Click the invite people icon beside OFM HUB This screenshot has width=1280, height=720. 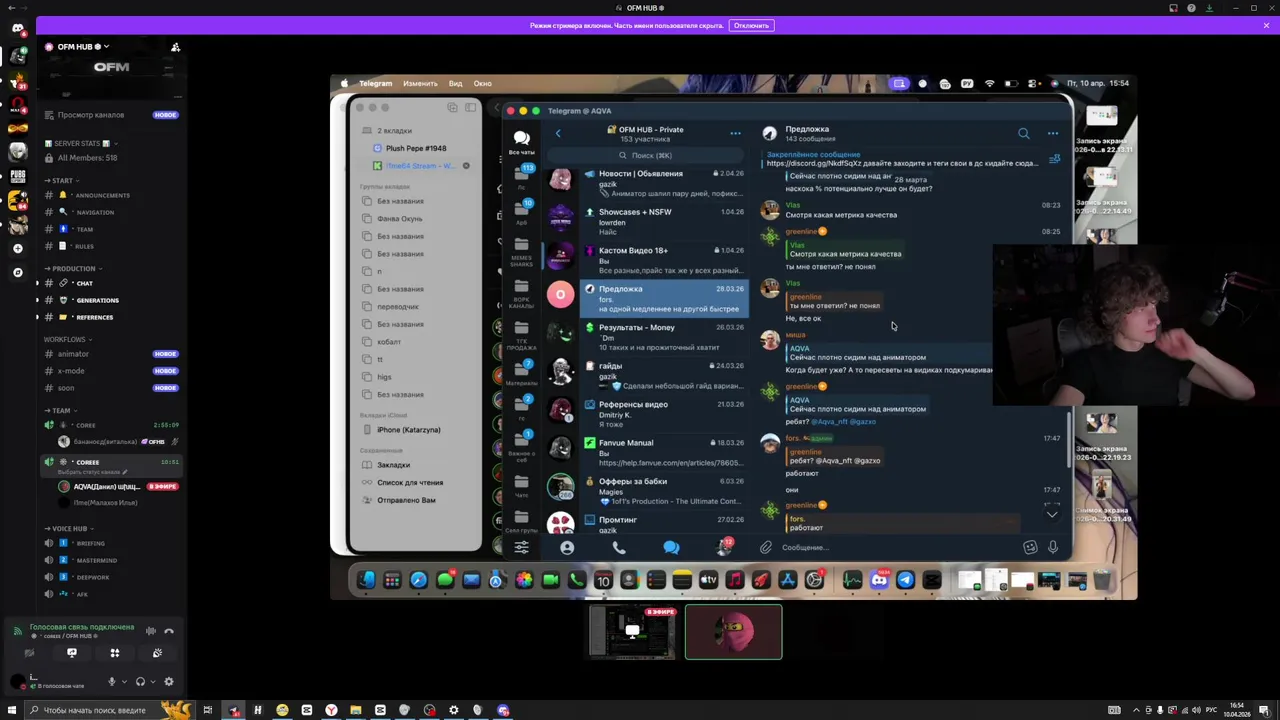pyautogui.click(x=175, y=47)
